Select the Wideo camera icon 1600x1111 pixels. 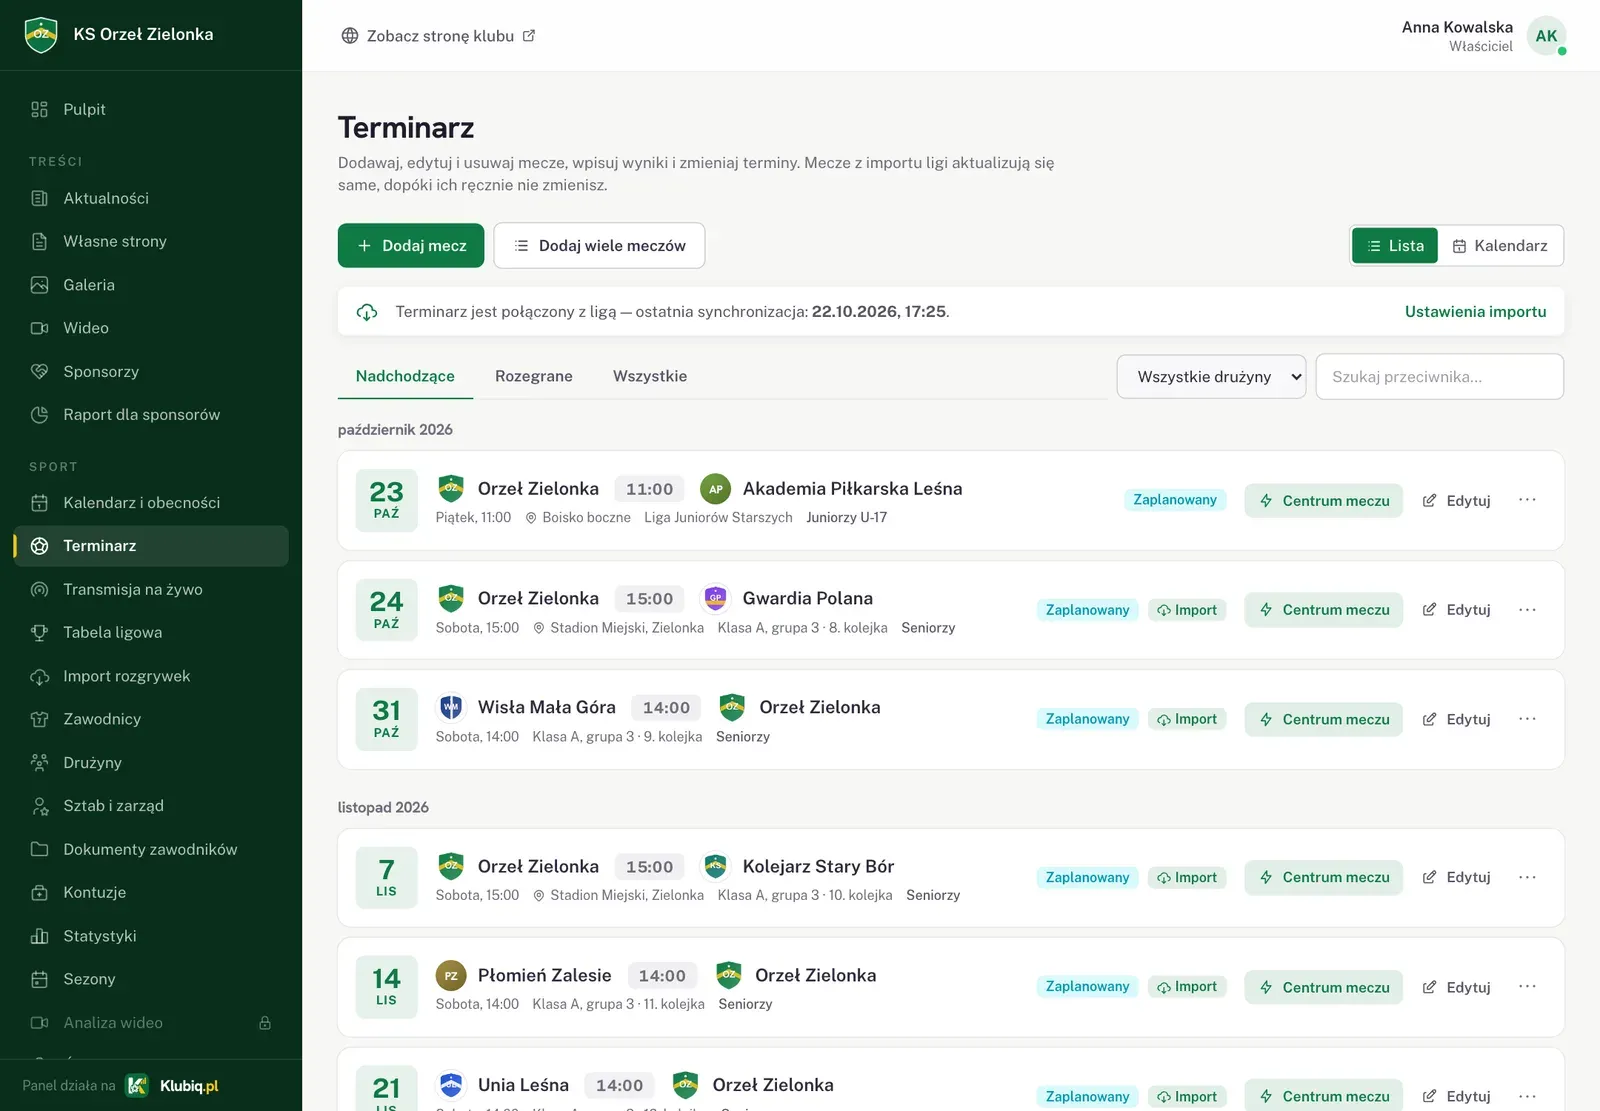pos(40,328)
